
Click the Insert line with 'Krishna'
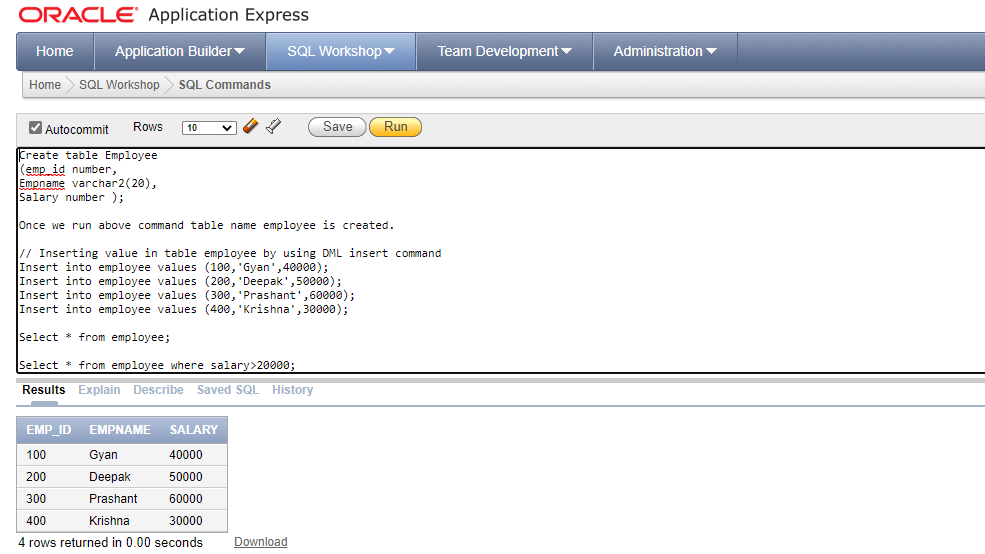click(x=183, y=309)
